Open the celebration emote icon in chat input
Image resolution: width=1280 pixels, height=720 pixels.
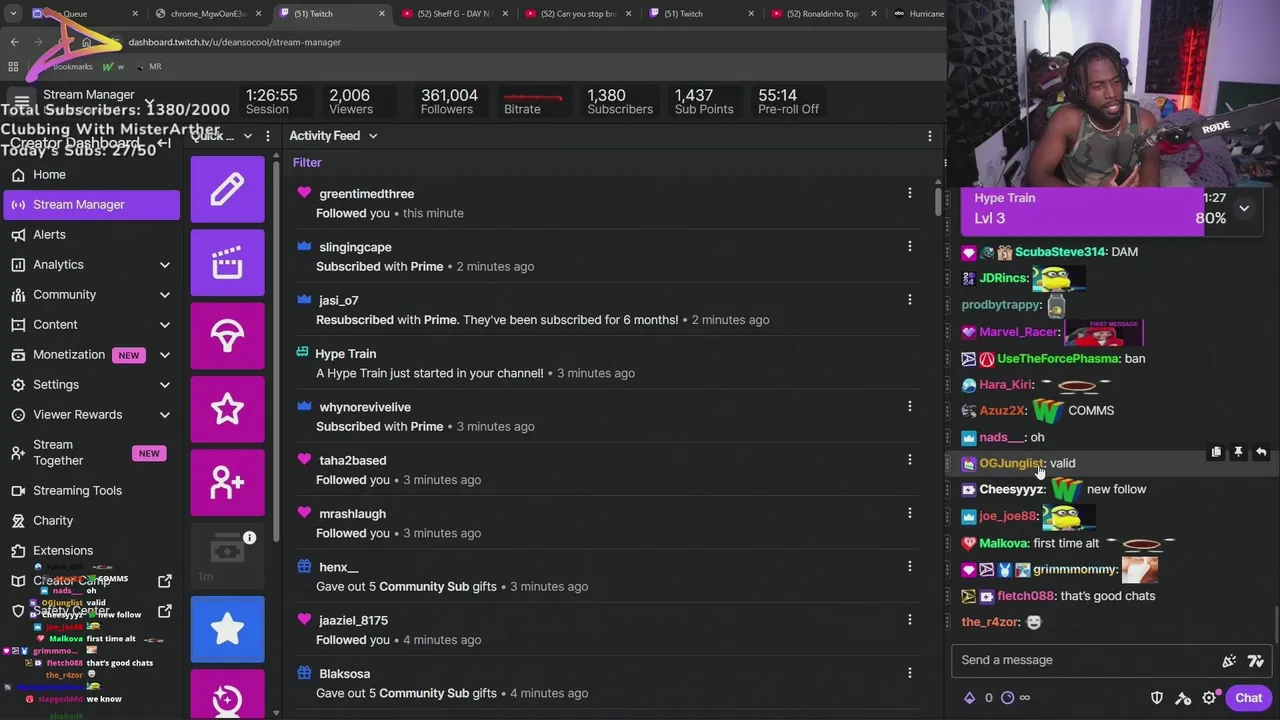[1229, 660]
